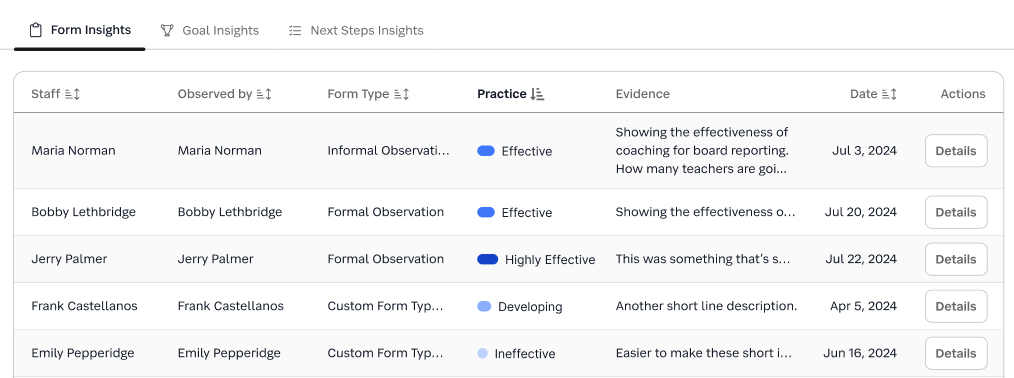Click the Developing rating color pill
Image resolution: width=1014 pixels, height=378 pixels.
484,306
